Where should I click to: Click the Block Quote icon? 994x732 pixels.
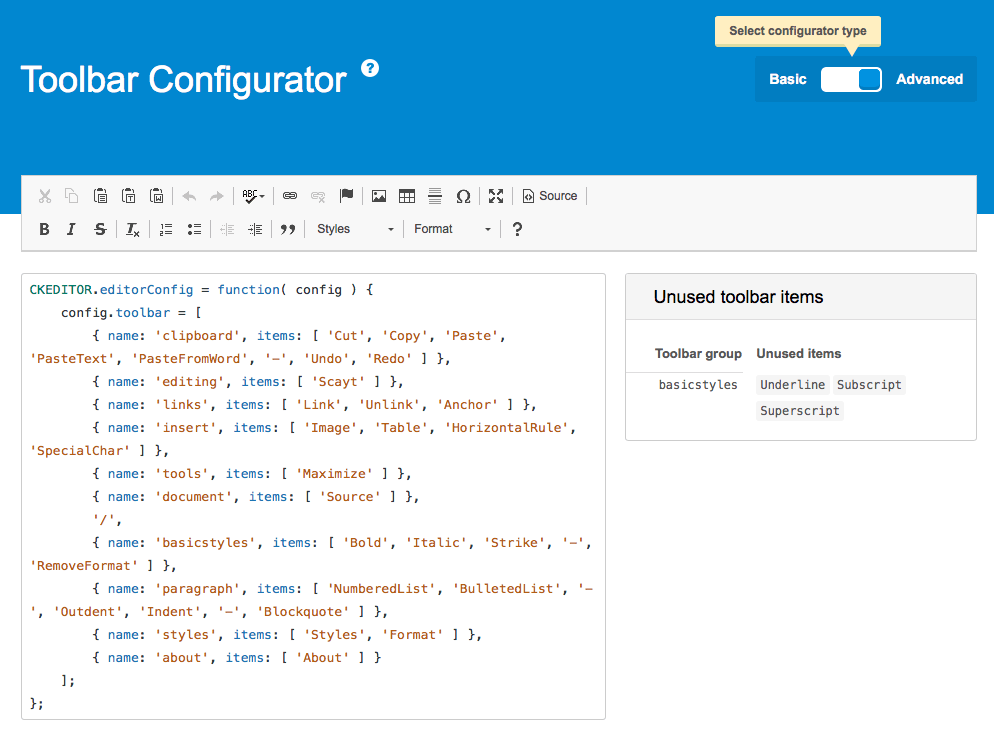coord(288,229)
